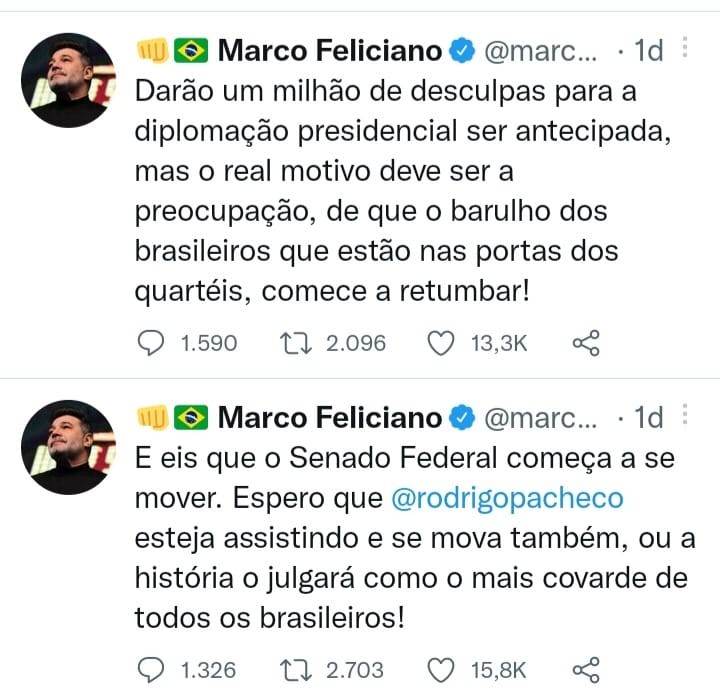Share the Senado Federal tweet
This screenshot has width=720, height=700.
[586, 670]
